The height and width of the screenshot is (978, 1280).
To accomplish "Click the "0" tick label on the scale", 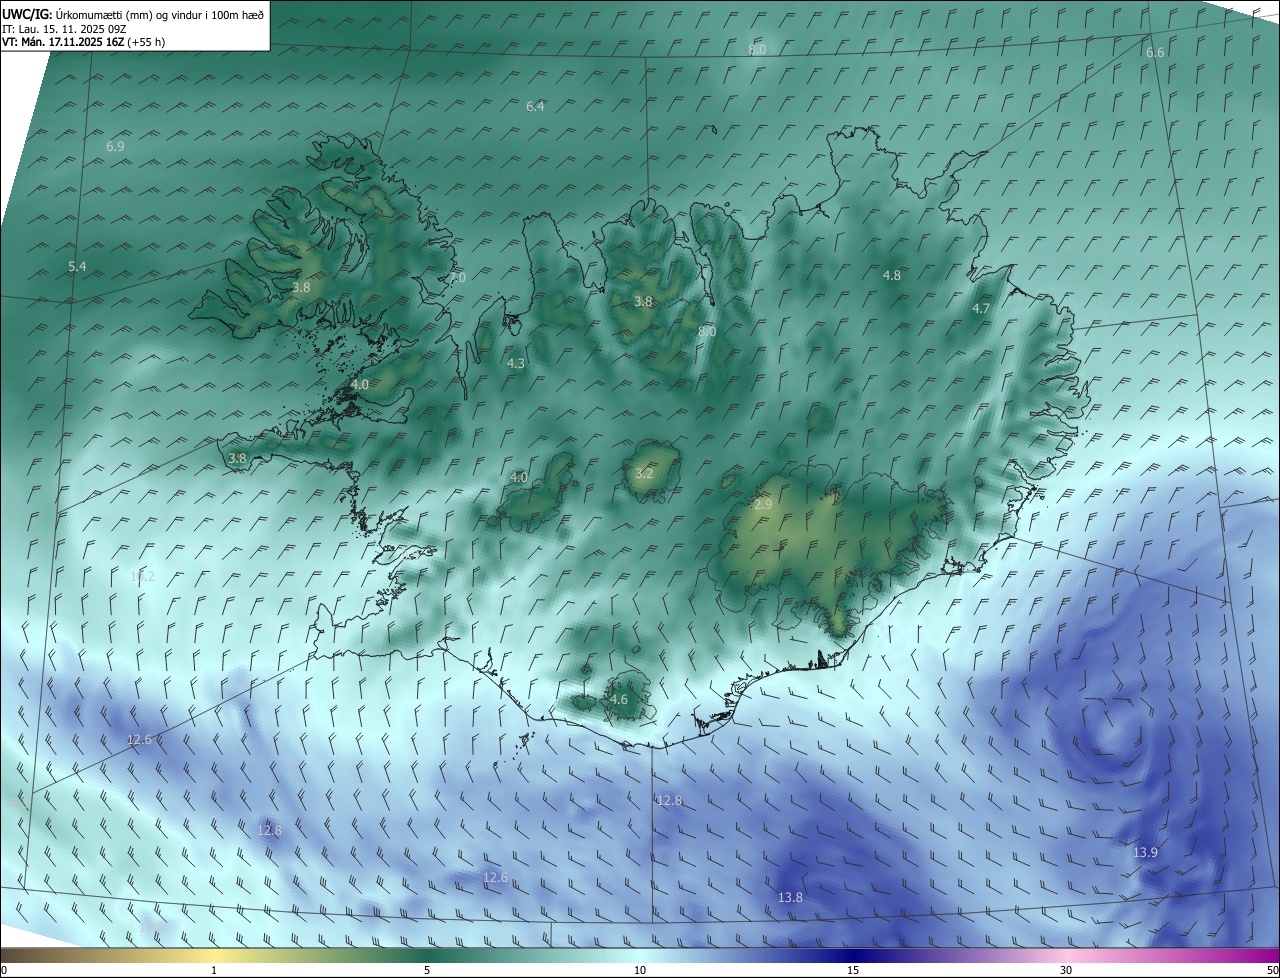I will pyautogui.click(x=4, y=970).
